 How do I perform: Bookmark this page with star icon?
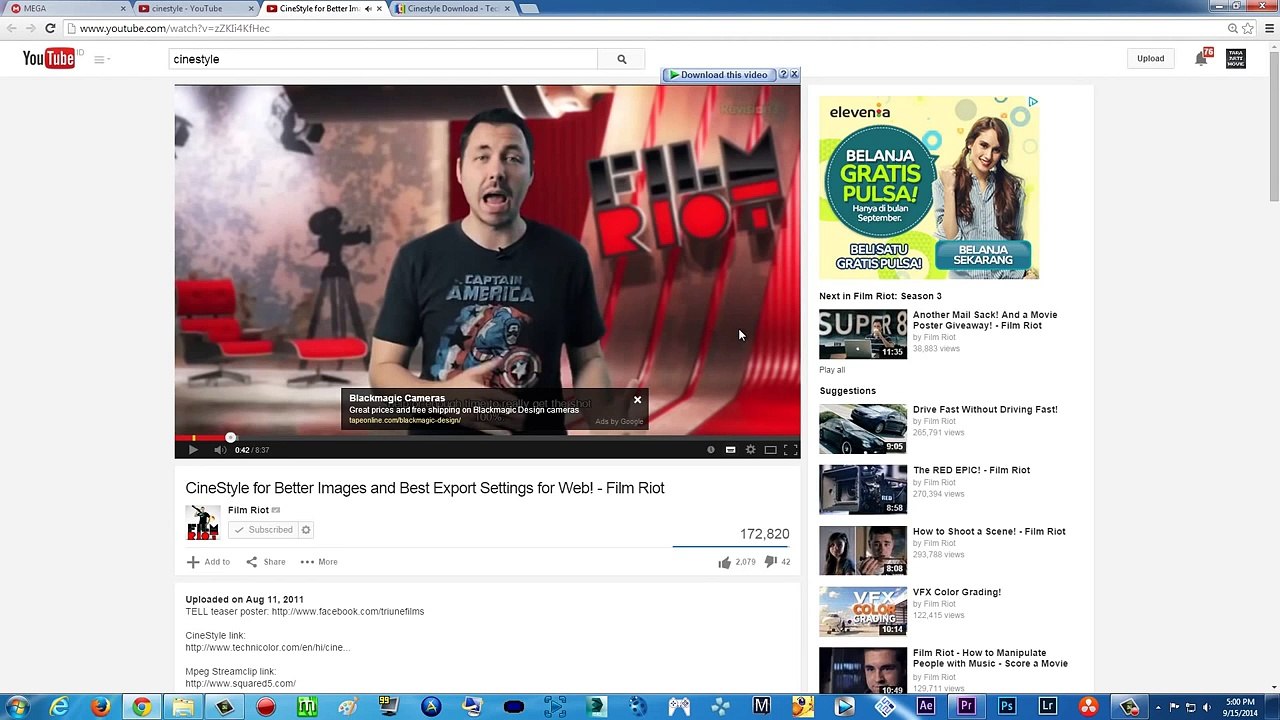[x=1248, y=29]
